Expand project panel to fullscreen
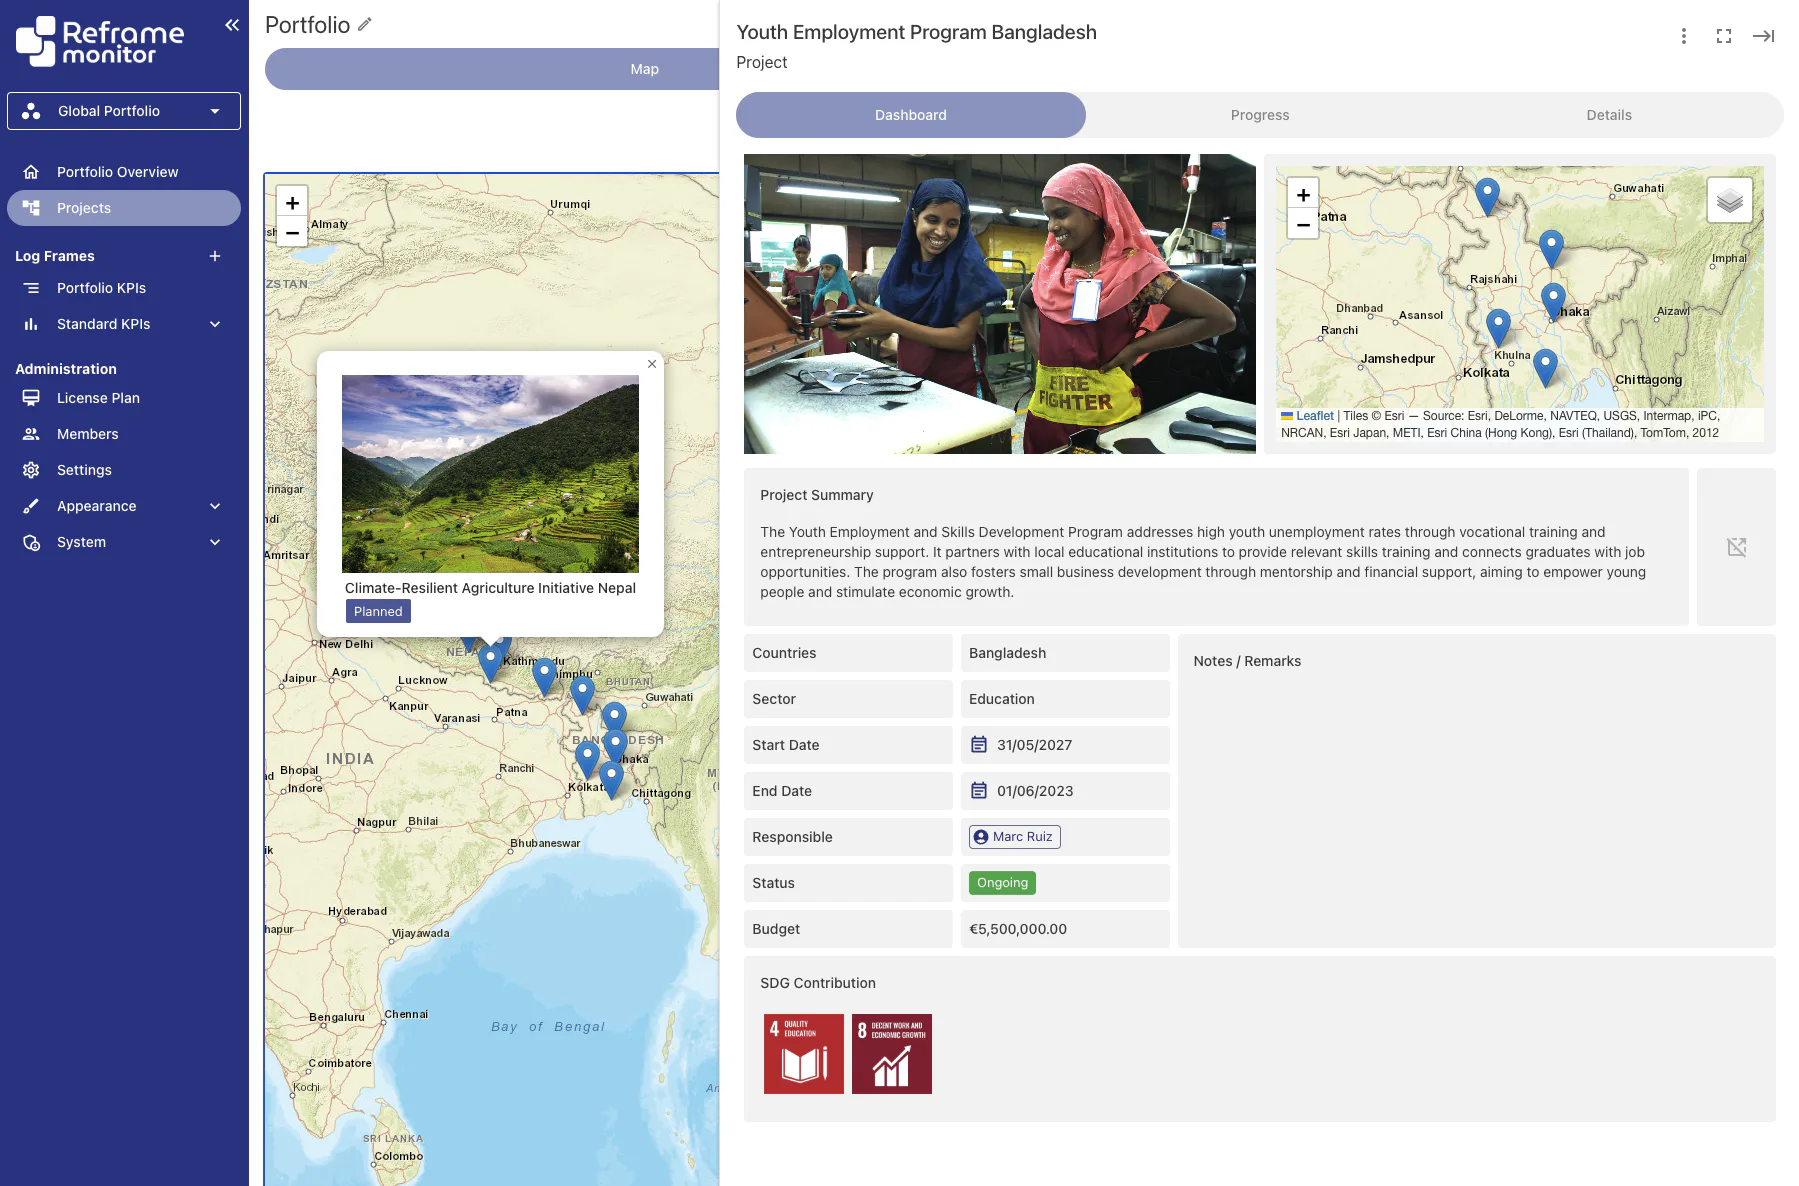This screenshot has height=1186, width=1799. (1724, 36)
